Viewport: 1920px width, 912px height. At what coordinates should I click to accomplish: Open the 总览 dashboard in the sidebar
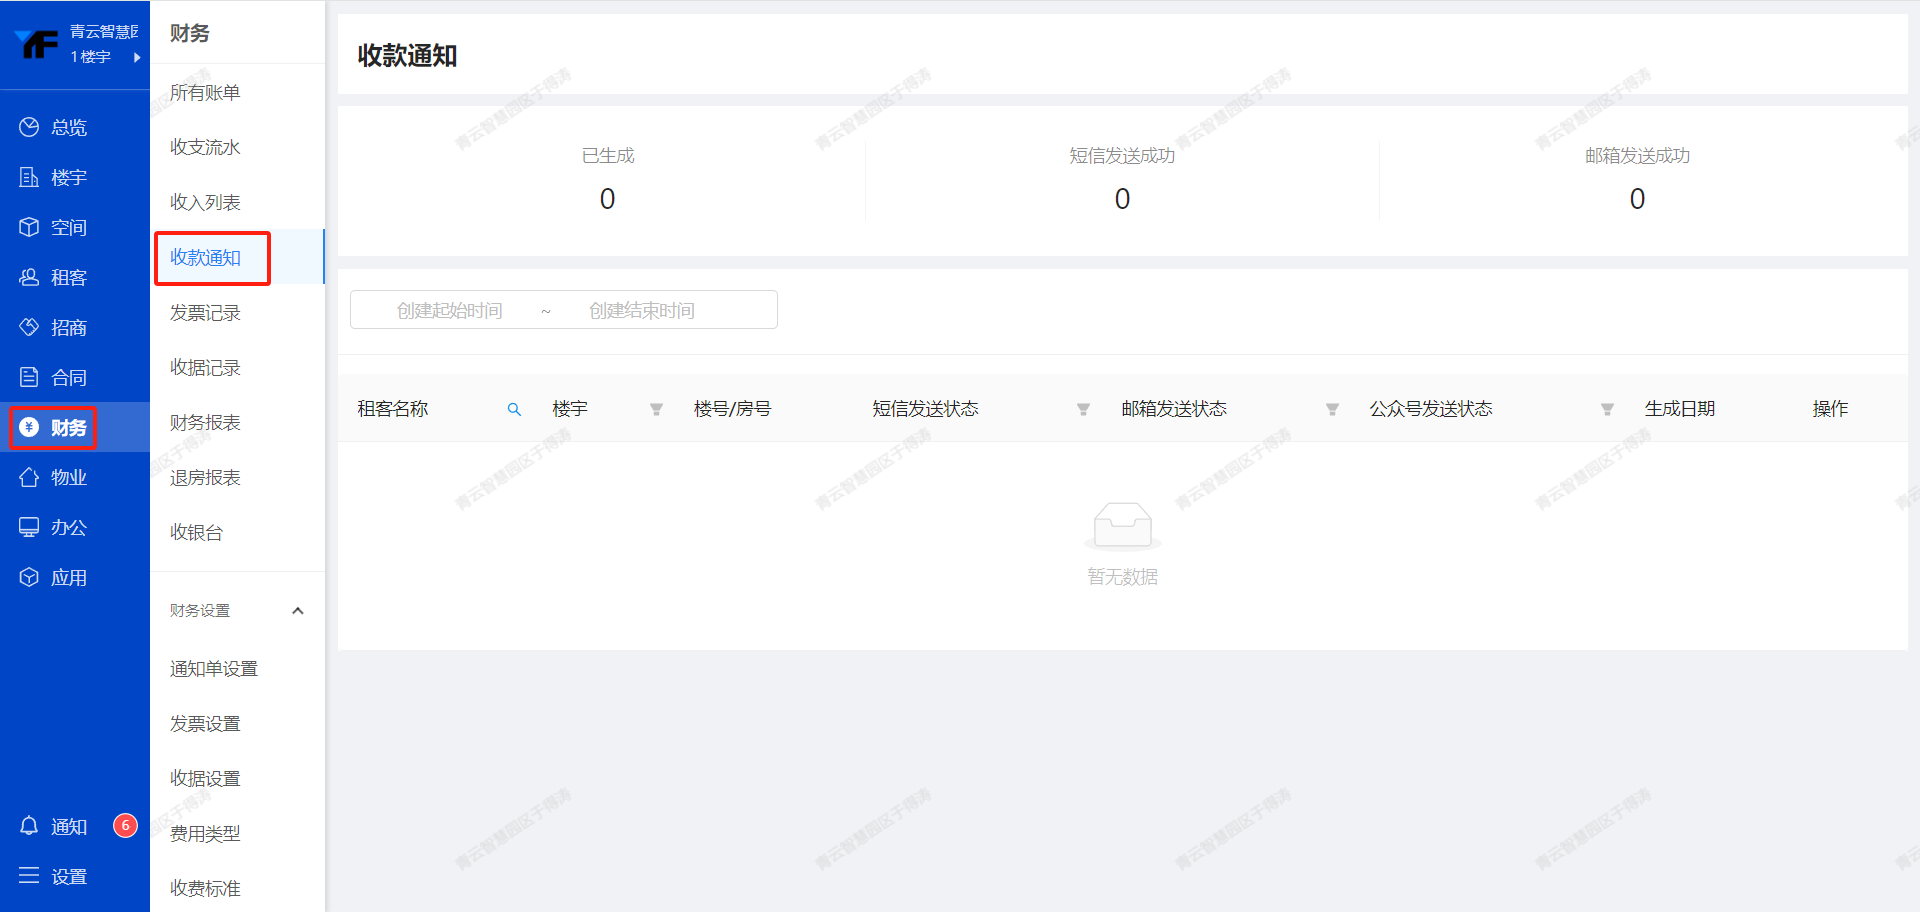(68, 128)
